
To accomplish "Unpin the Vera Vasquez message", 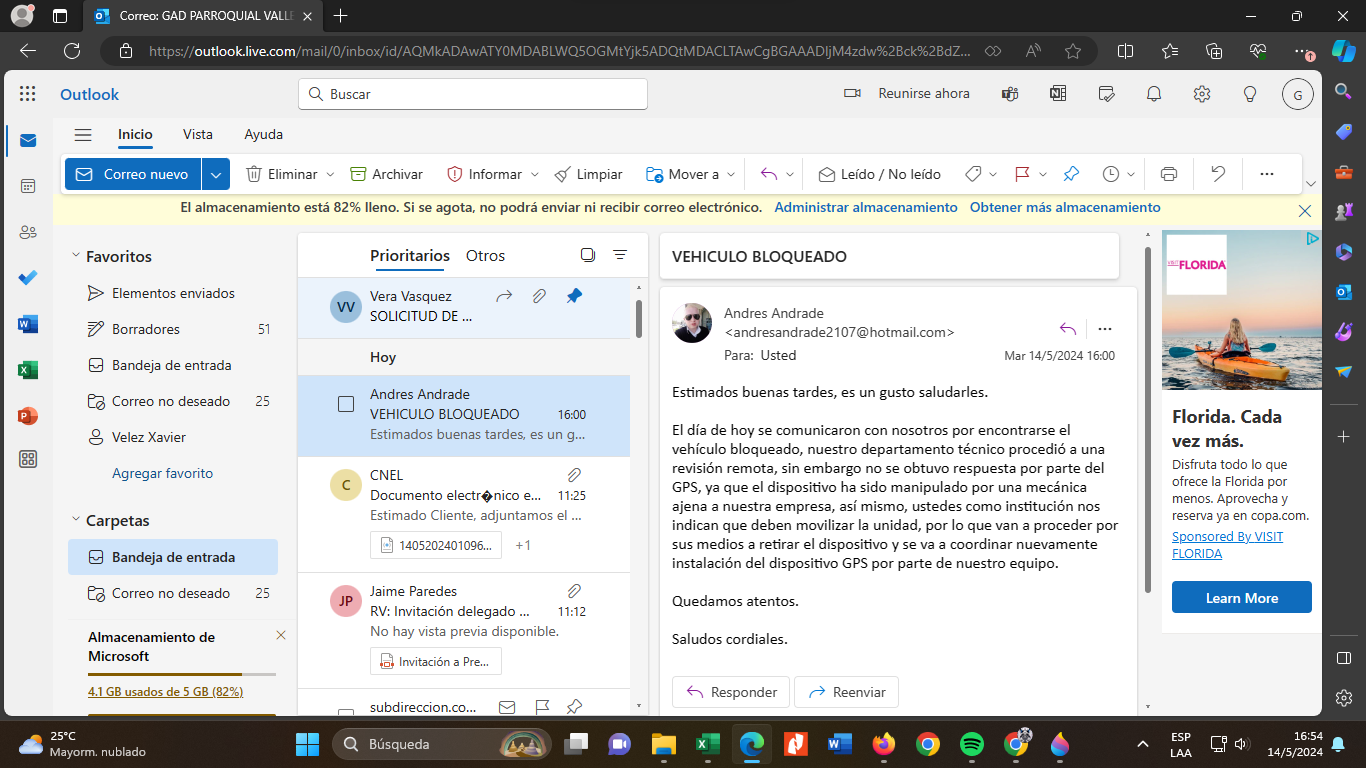I will [x=574, y=296].
